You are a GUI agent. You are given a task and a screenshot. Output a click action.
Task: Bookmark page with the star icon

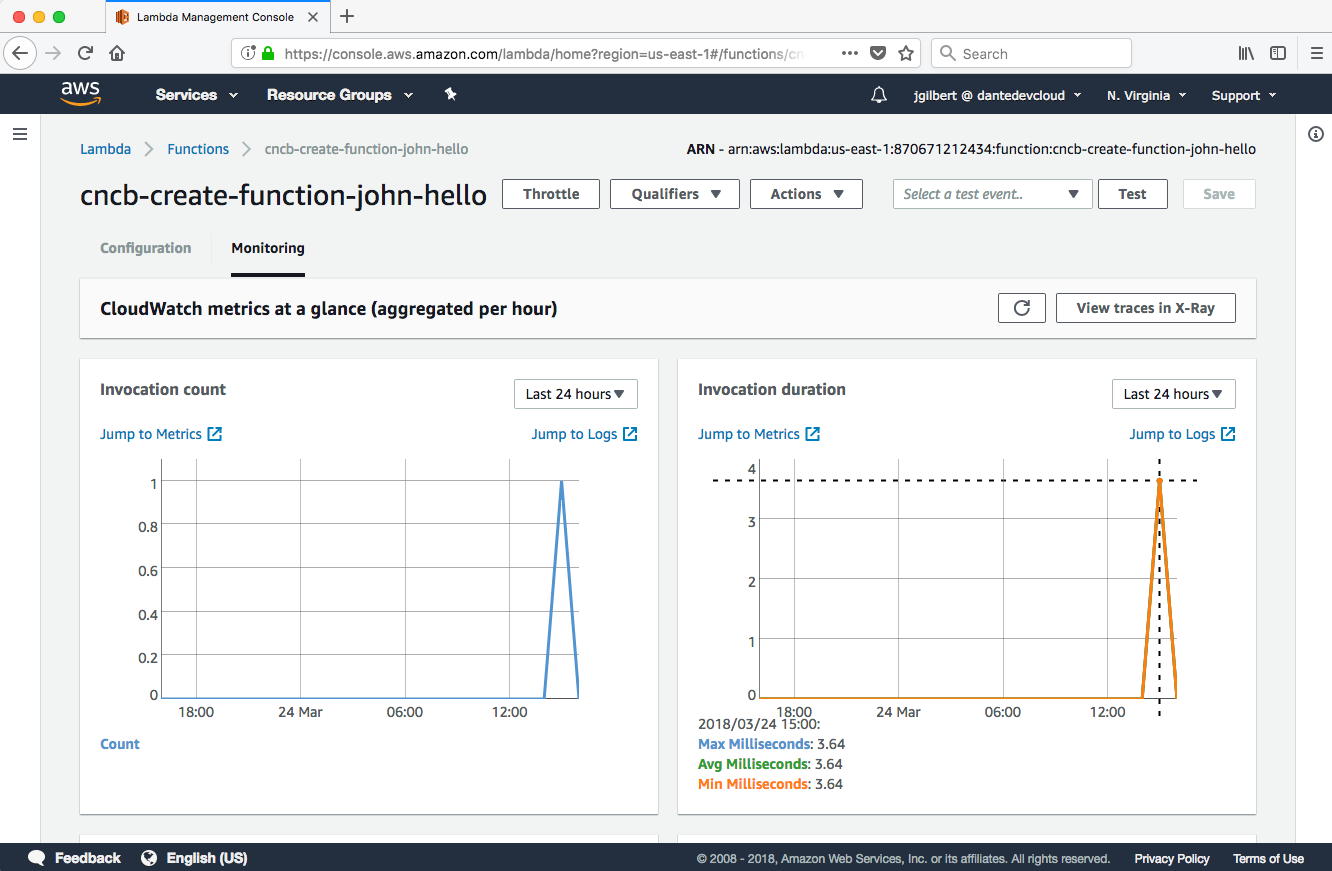tap(906, 54)
